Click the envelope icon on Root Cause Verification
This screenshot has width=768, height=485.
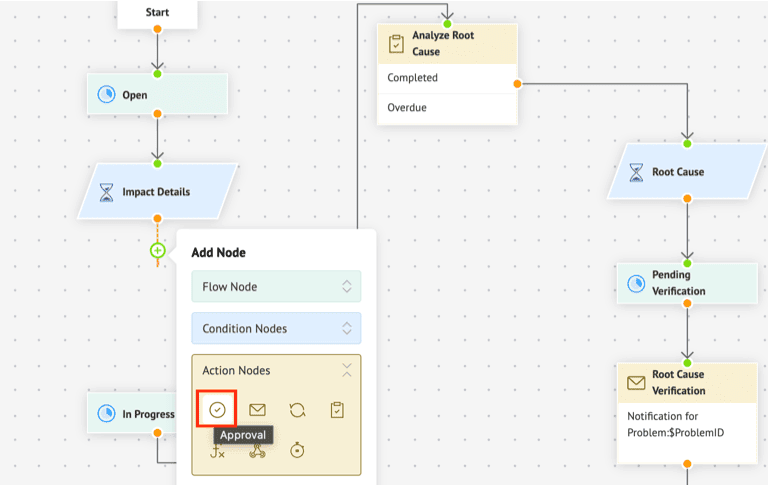[636, 383]
